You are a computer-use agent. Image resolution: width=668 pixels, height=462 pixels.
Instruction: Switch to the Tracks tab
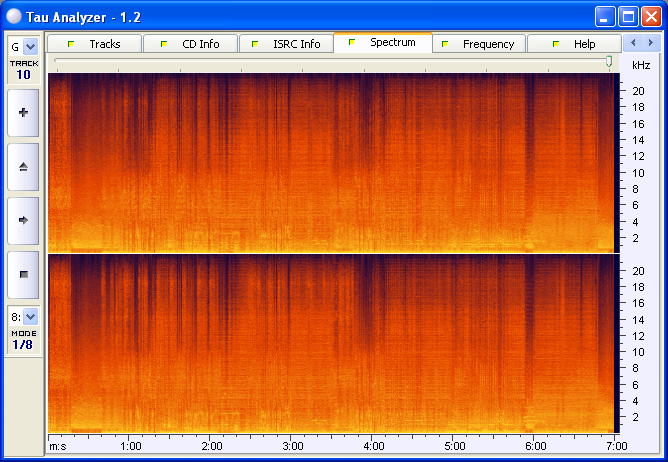[x=94, y=44]
